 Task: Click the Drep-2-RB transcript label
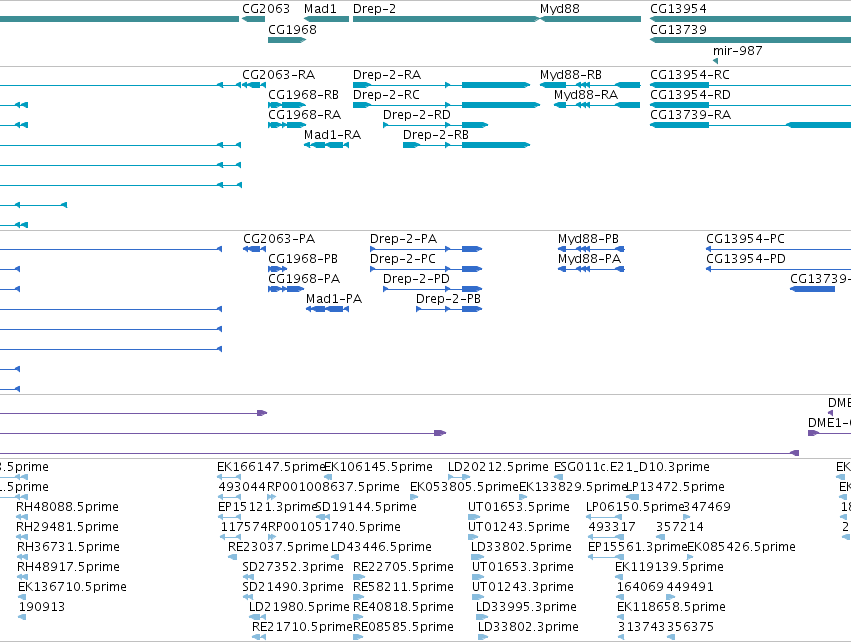point(436,135)
